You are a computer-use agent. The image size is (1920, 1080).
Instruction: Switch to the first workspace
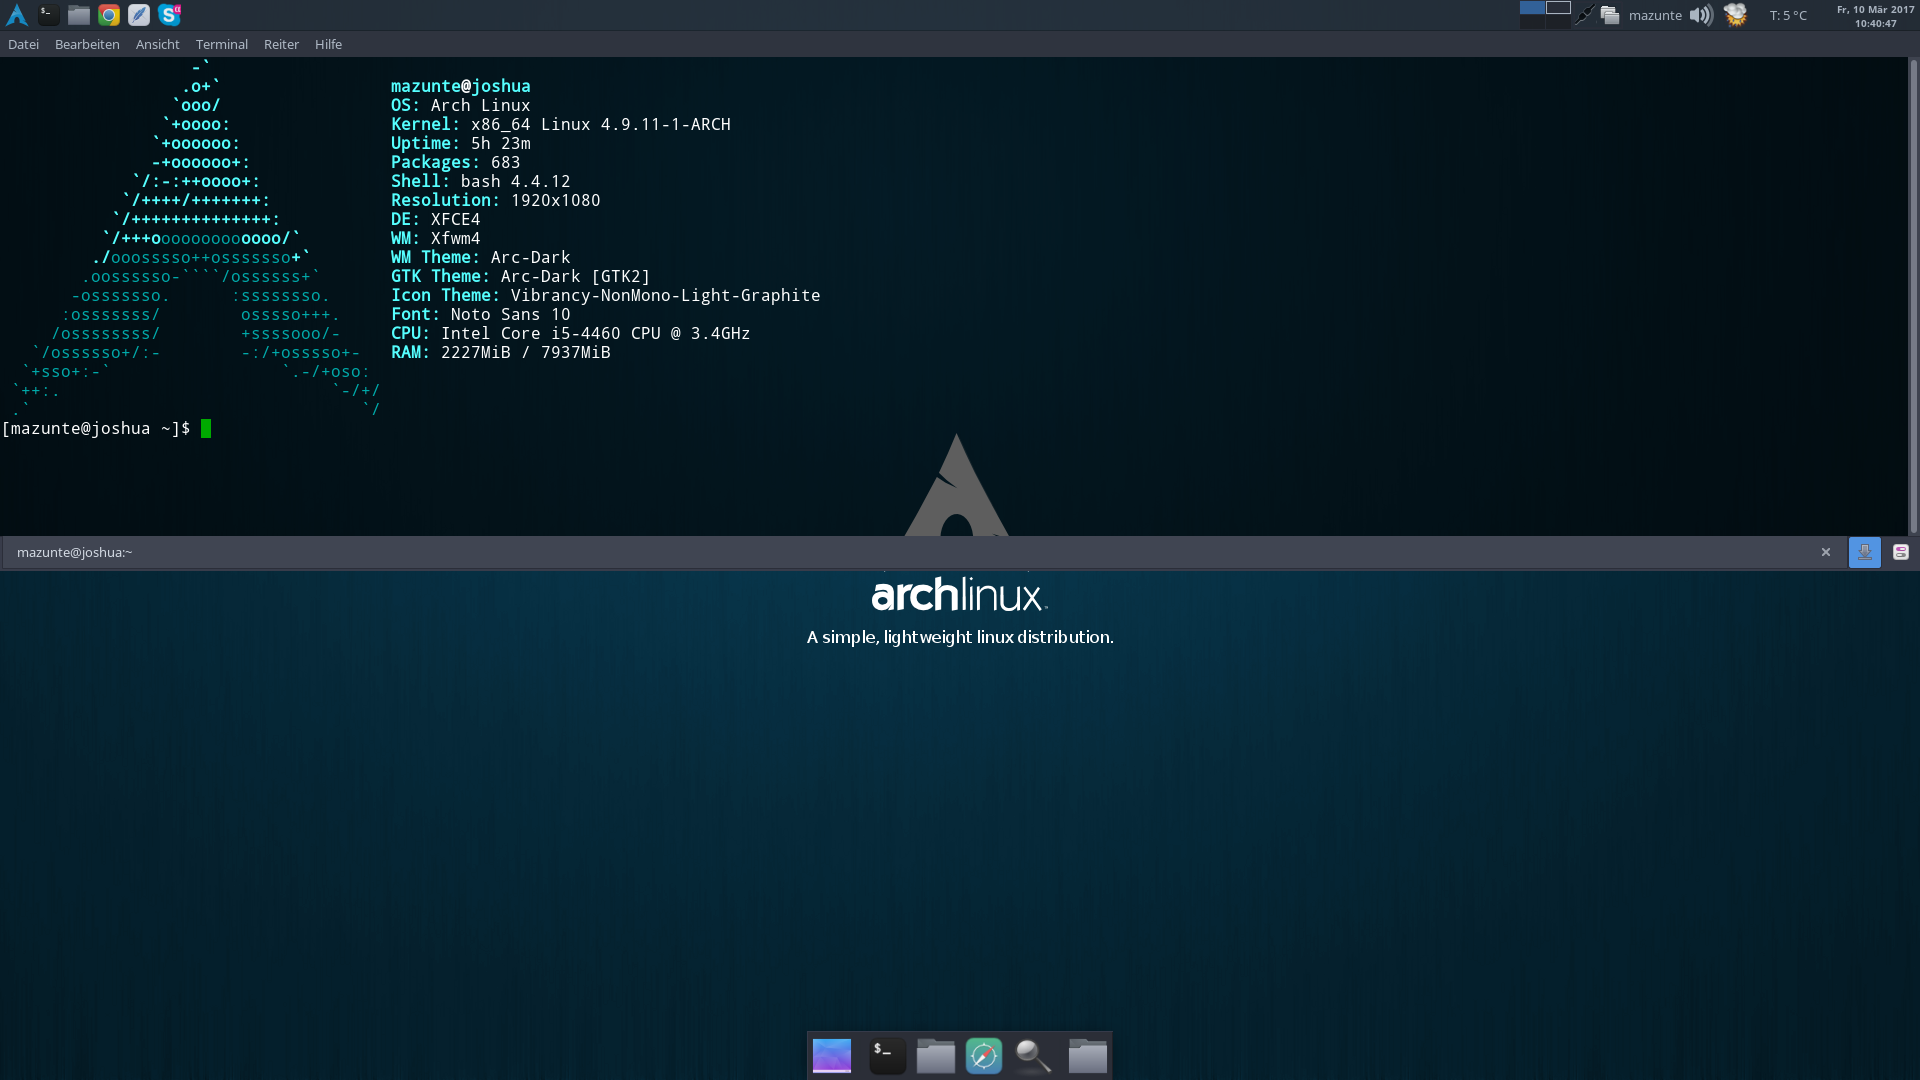[1532, 8]
